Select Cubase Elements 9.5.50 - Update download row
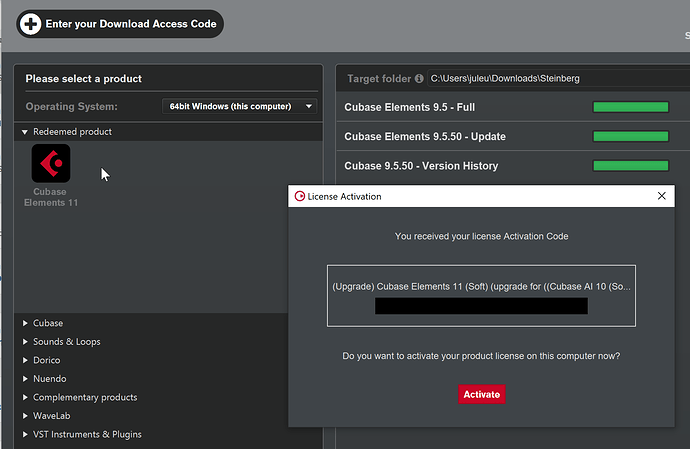 pos(513,136)
